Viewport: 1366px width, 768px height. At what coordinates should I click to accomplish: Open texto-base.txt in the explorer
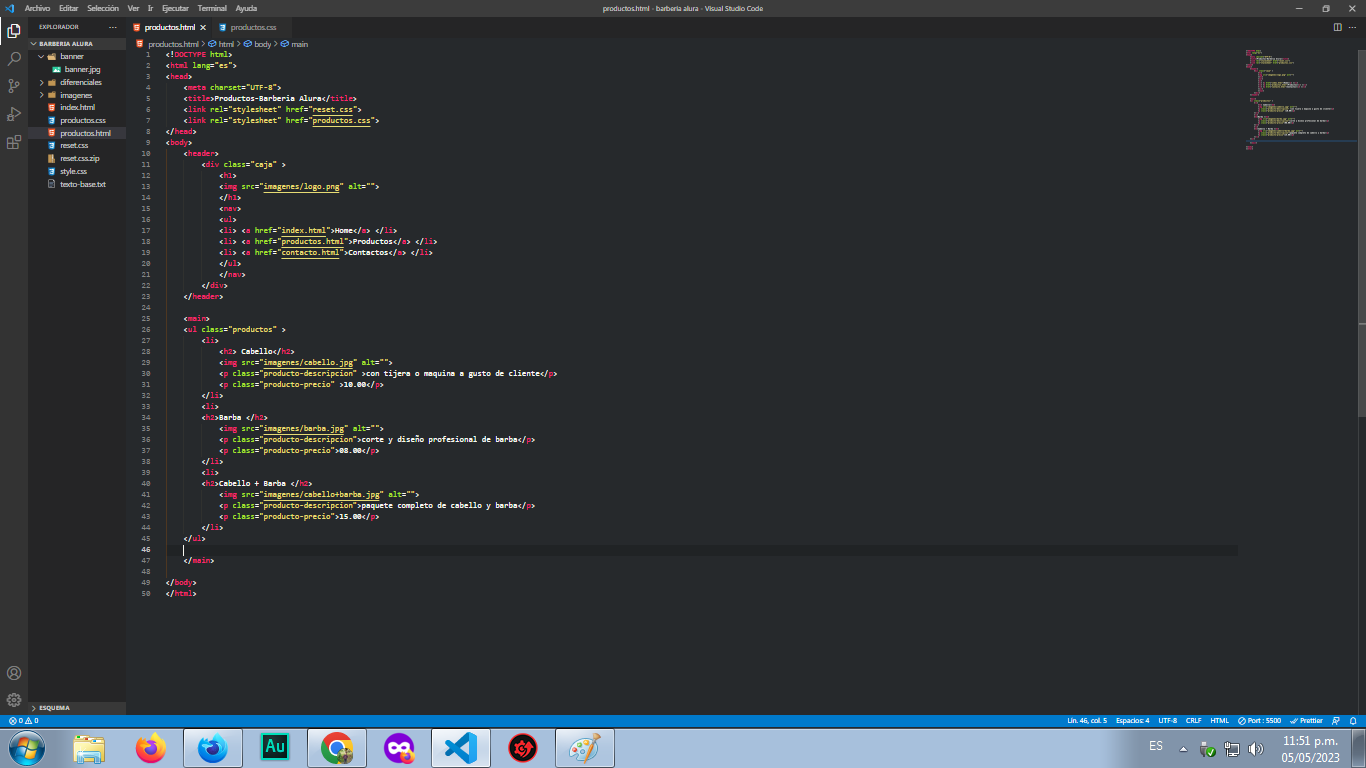pyautogui.click(x=78, y=184)
